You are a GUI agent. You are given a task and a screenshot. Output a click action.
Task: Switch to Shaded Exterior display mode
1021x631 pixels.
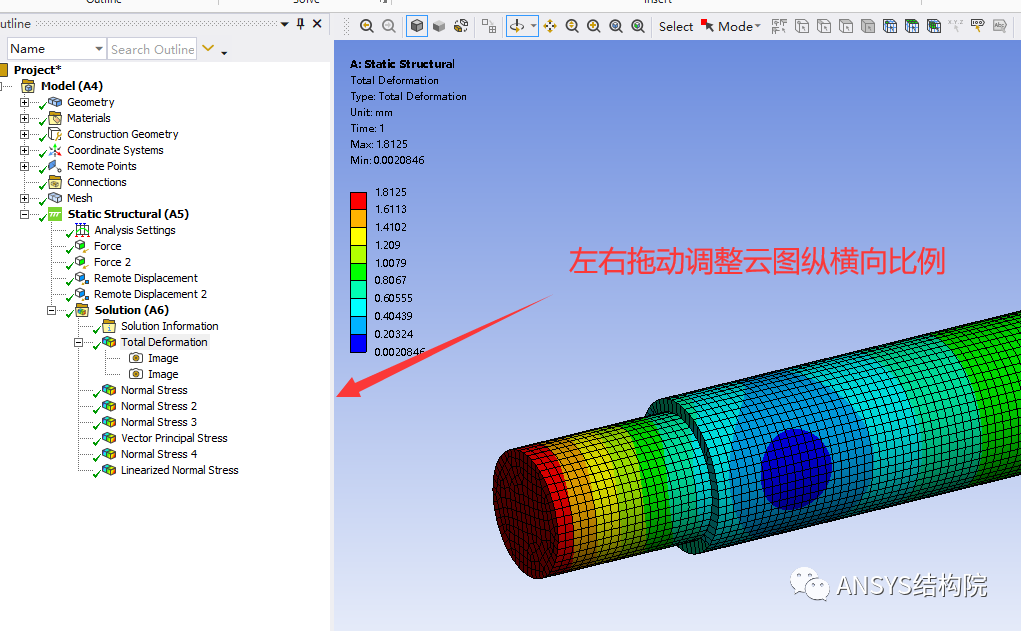(x=439, y=26)
